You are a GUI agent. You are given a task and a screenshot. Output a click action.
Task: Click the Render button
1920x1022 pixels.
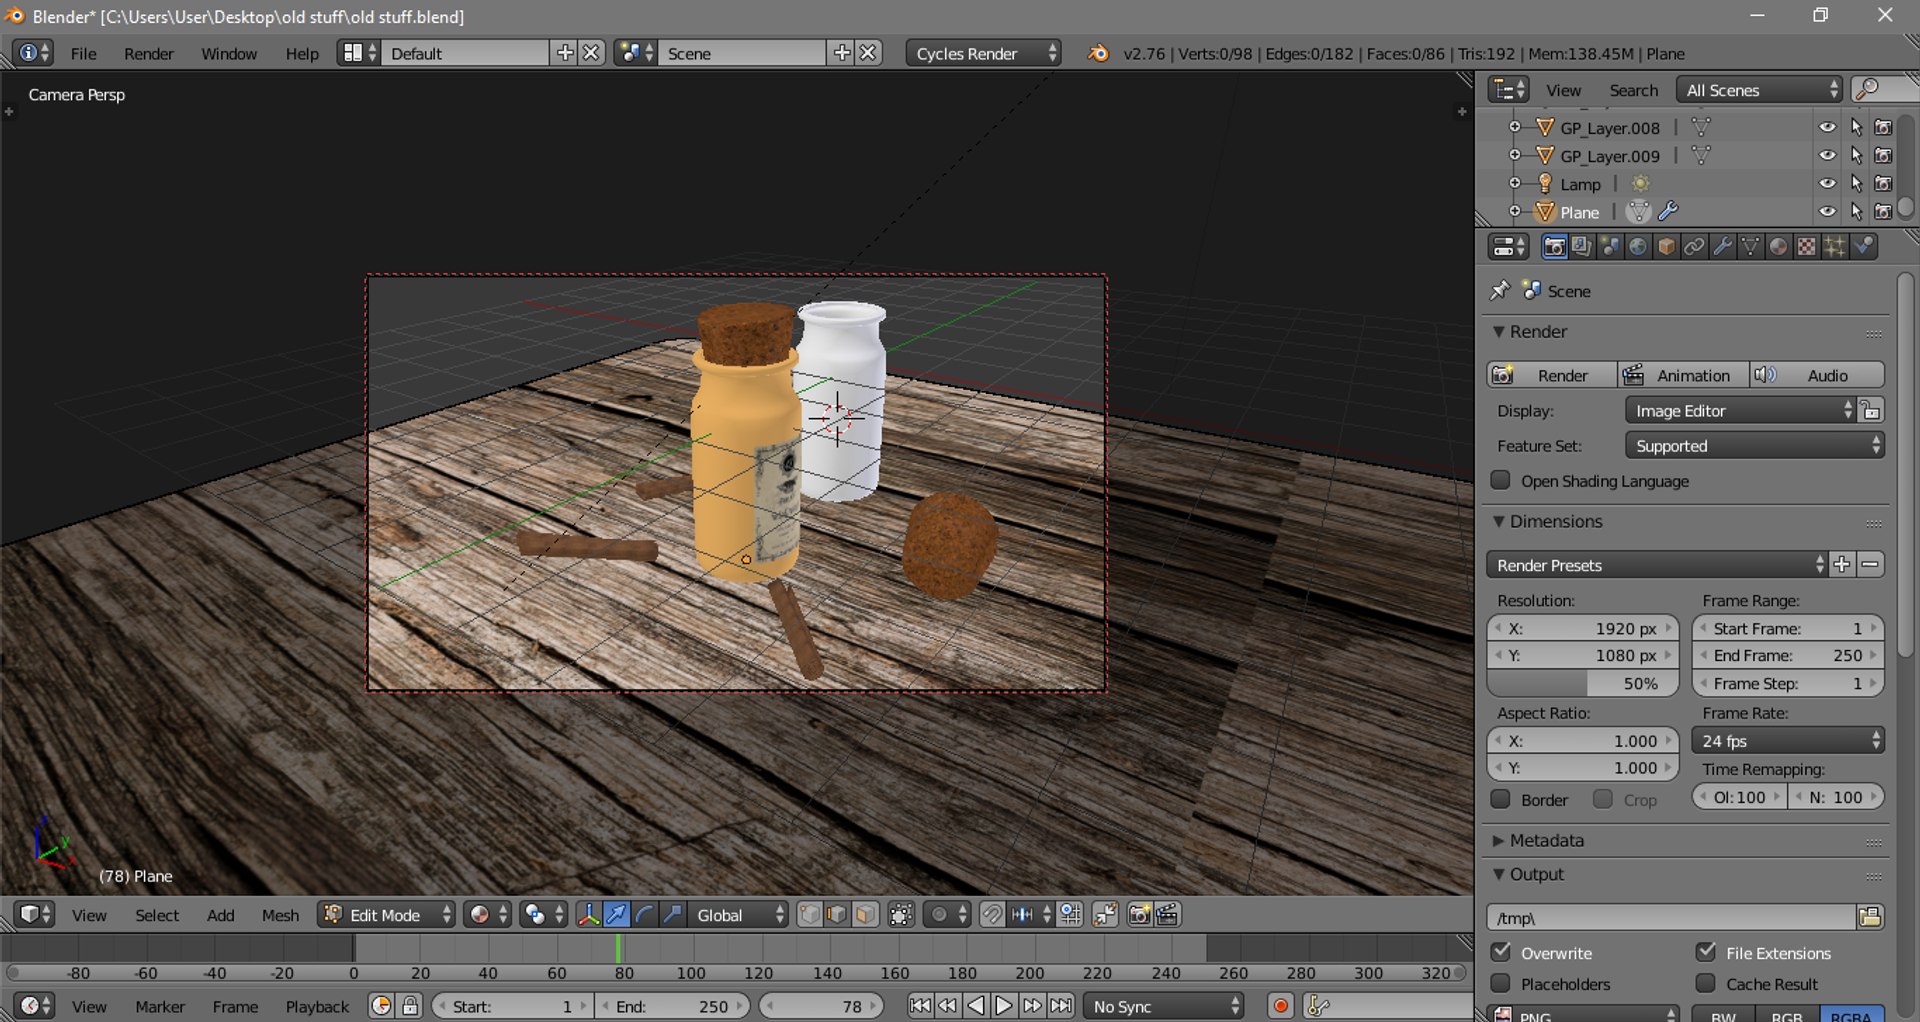pos(1552,375)
